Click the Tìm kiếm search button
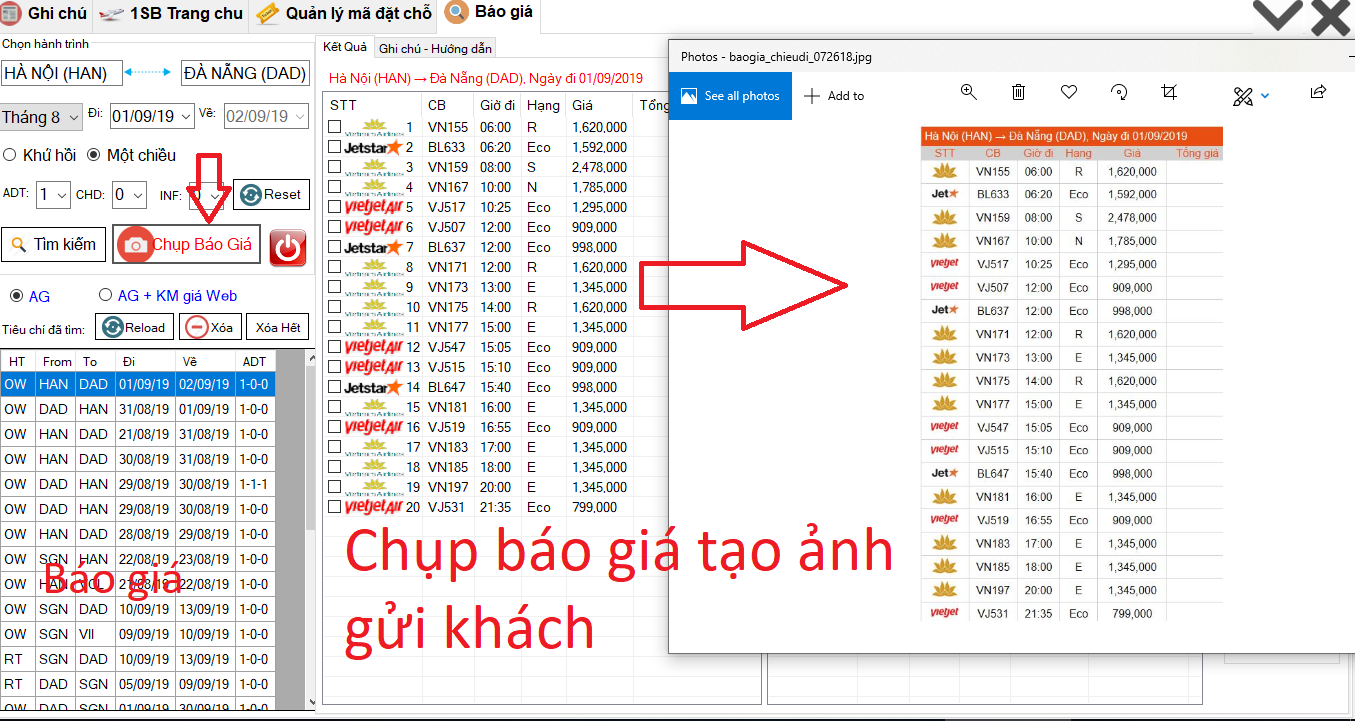This screenshot has height=721, width=1357. 54,244
